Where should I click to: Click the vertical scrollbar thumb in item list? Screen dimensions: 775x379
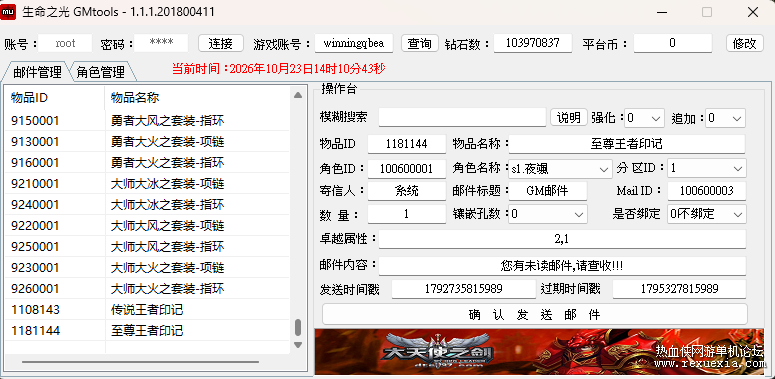tap(298, 327)
